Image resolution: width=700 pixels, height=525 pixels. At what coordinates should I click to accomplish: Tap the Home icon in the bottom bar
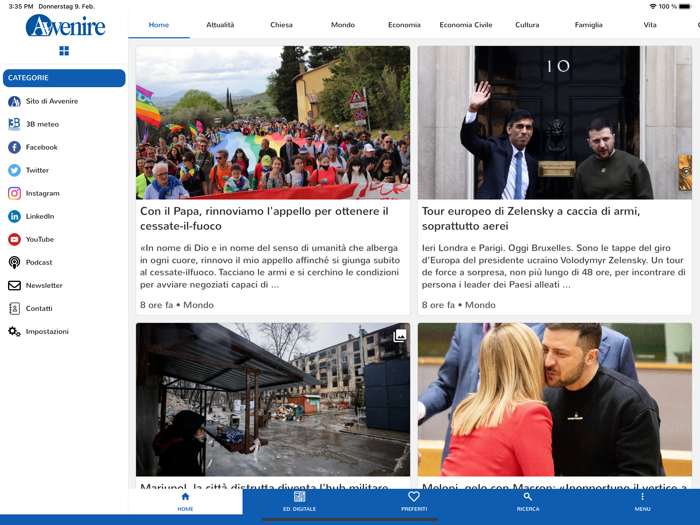185,496
